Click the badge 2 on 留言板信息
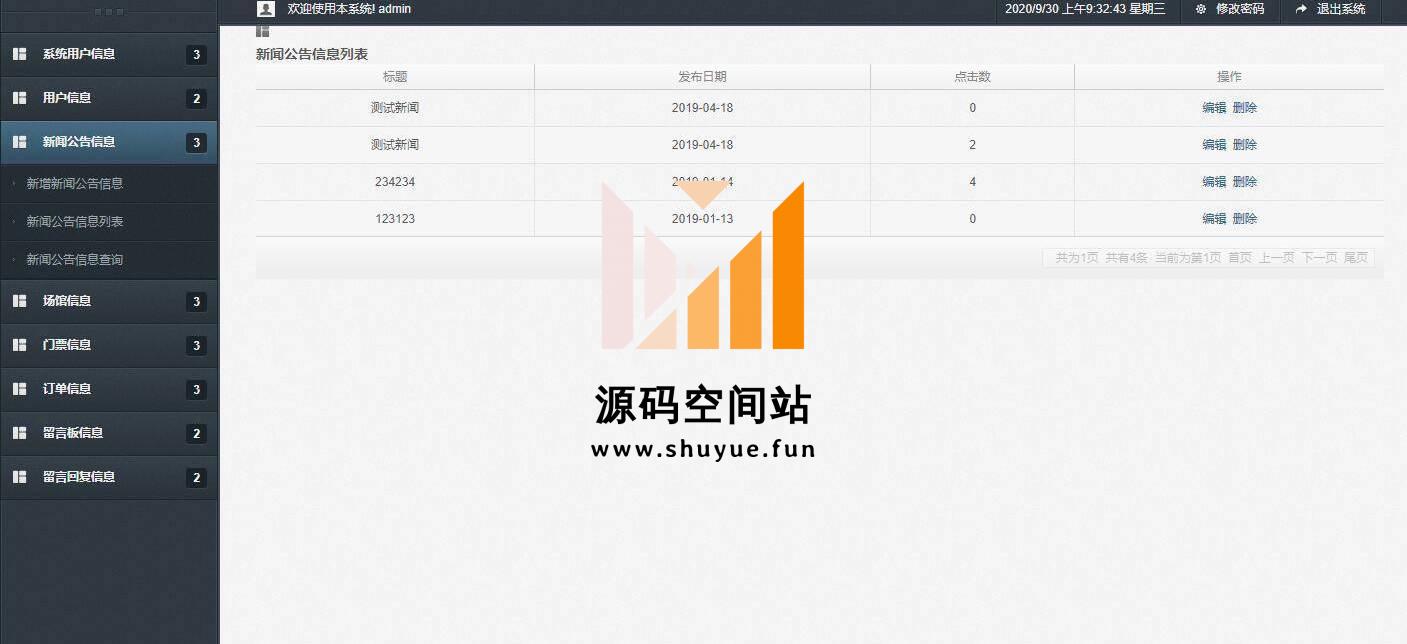The image size is (1407, 644). [x=196, y=434]
